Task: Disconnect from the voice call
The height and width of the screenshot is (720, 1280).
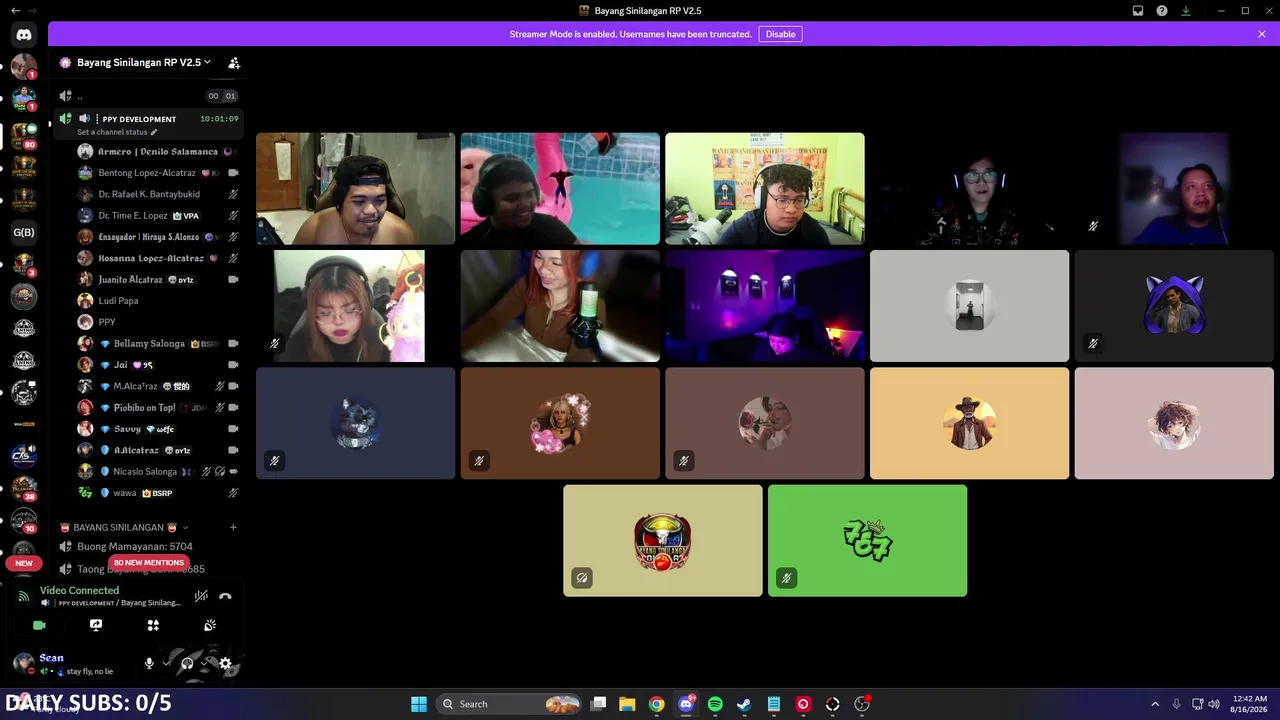Action: 225,596
